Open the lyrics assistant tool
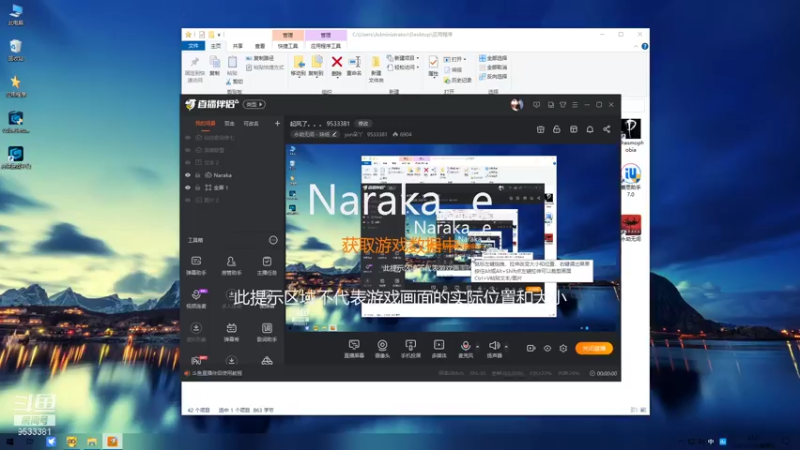800x450 pixels. pyautogui.click(x=267, y=332)
